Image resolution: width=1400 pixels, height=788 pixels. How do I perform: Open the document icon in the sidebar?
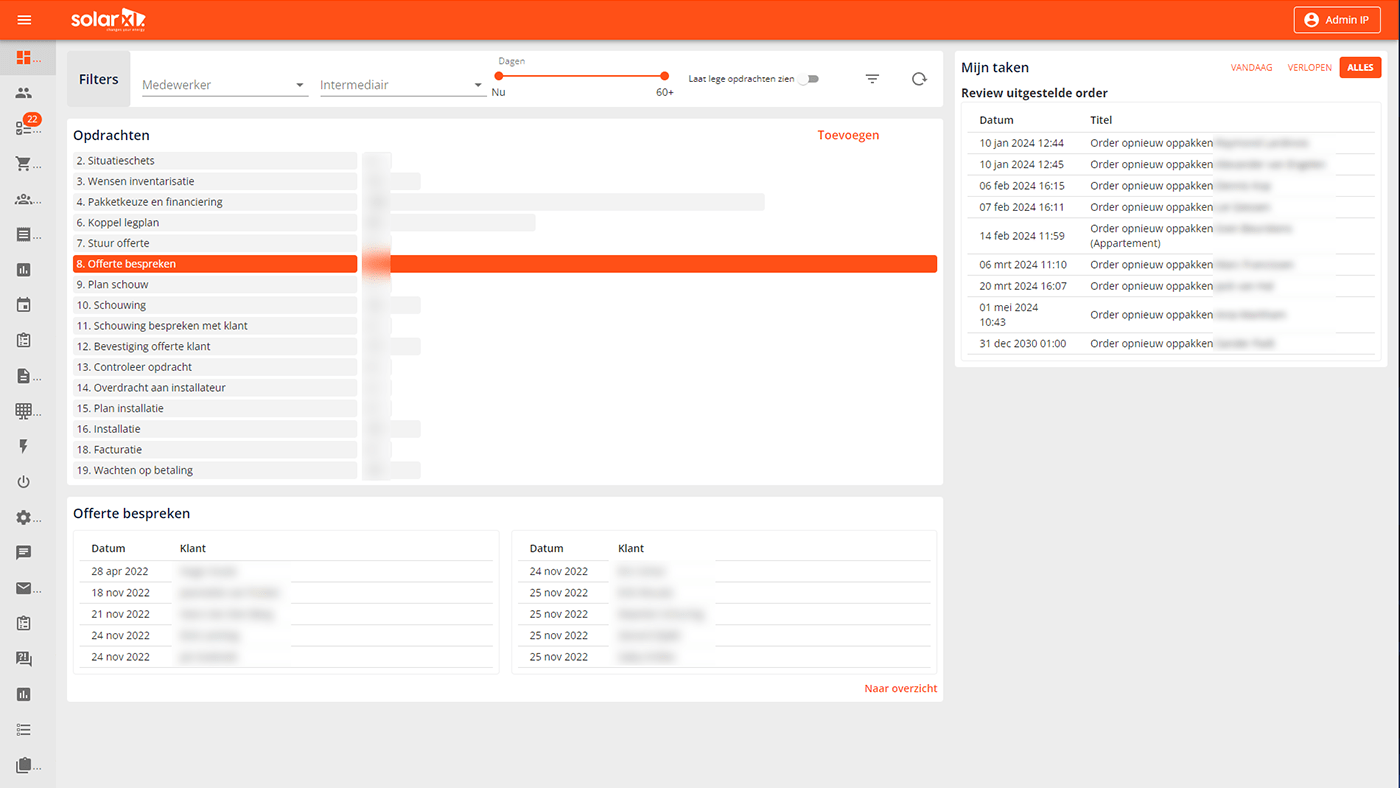click(x=24, y=376)
